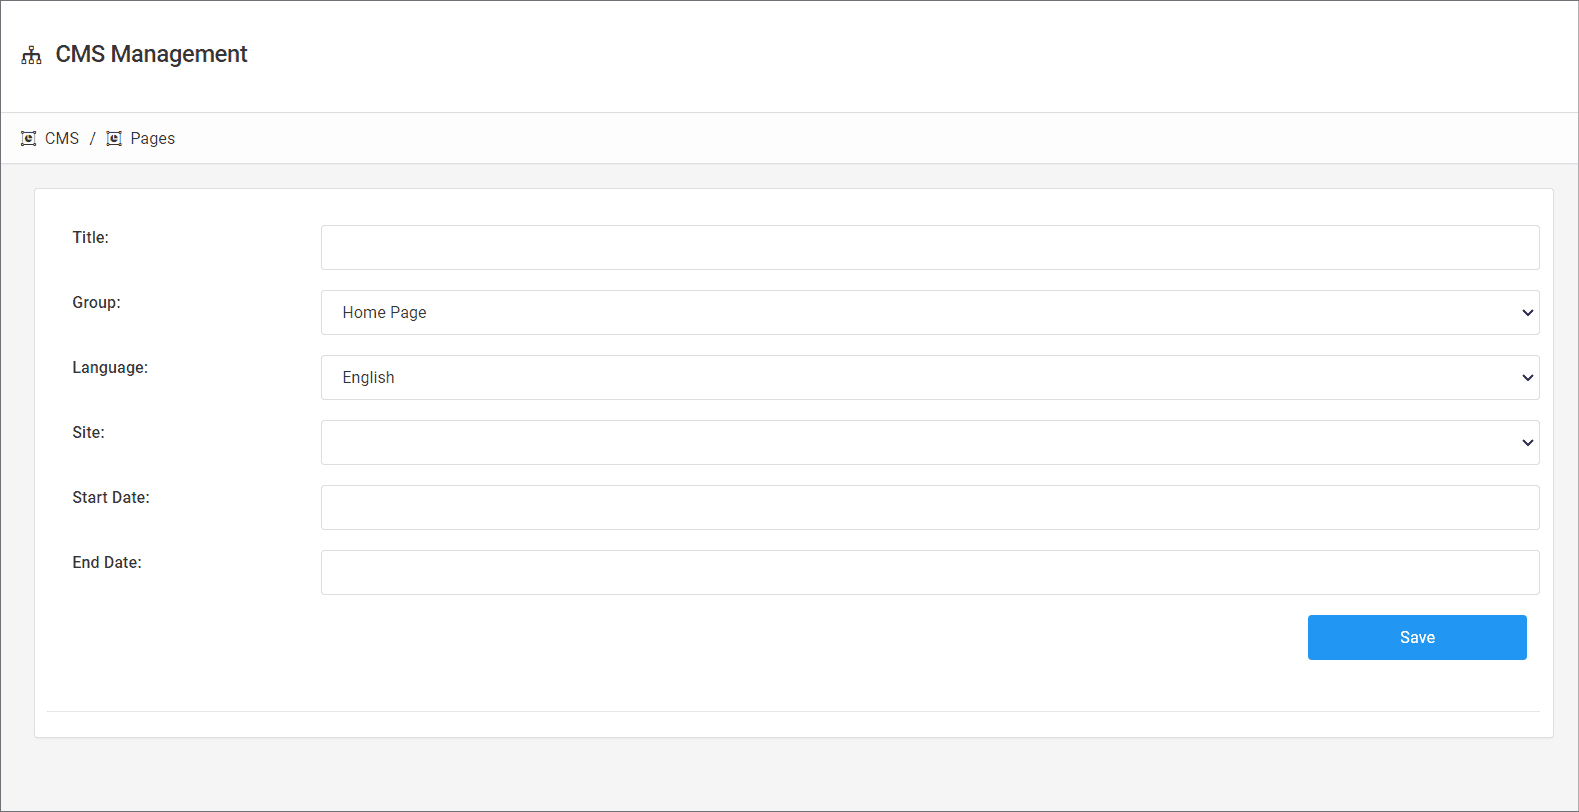Click the breadcrumb slash separator
This screenshot has height=812, width=1579.
point(92,138)
